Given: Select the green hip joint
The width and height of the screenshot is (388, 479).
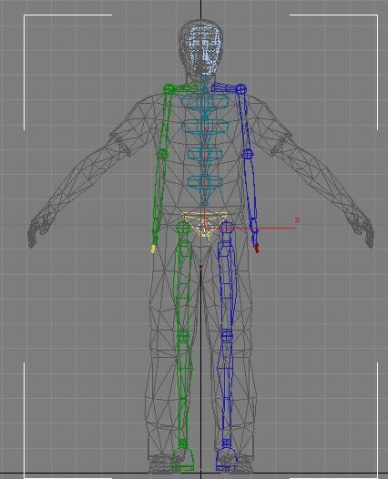Looking at the screenshot, I should (x=183, y=227).
